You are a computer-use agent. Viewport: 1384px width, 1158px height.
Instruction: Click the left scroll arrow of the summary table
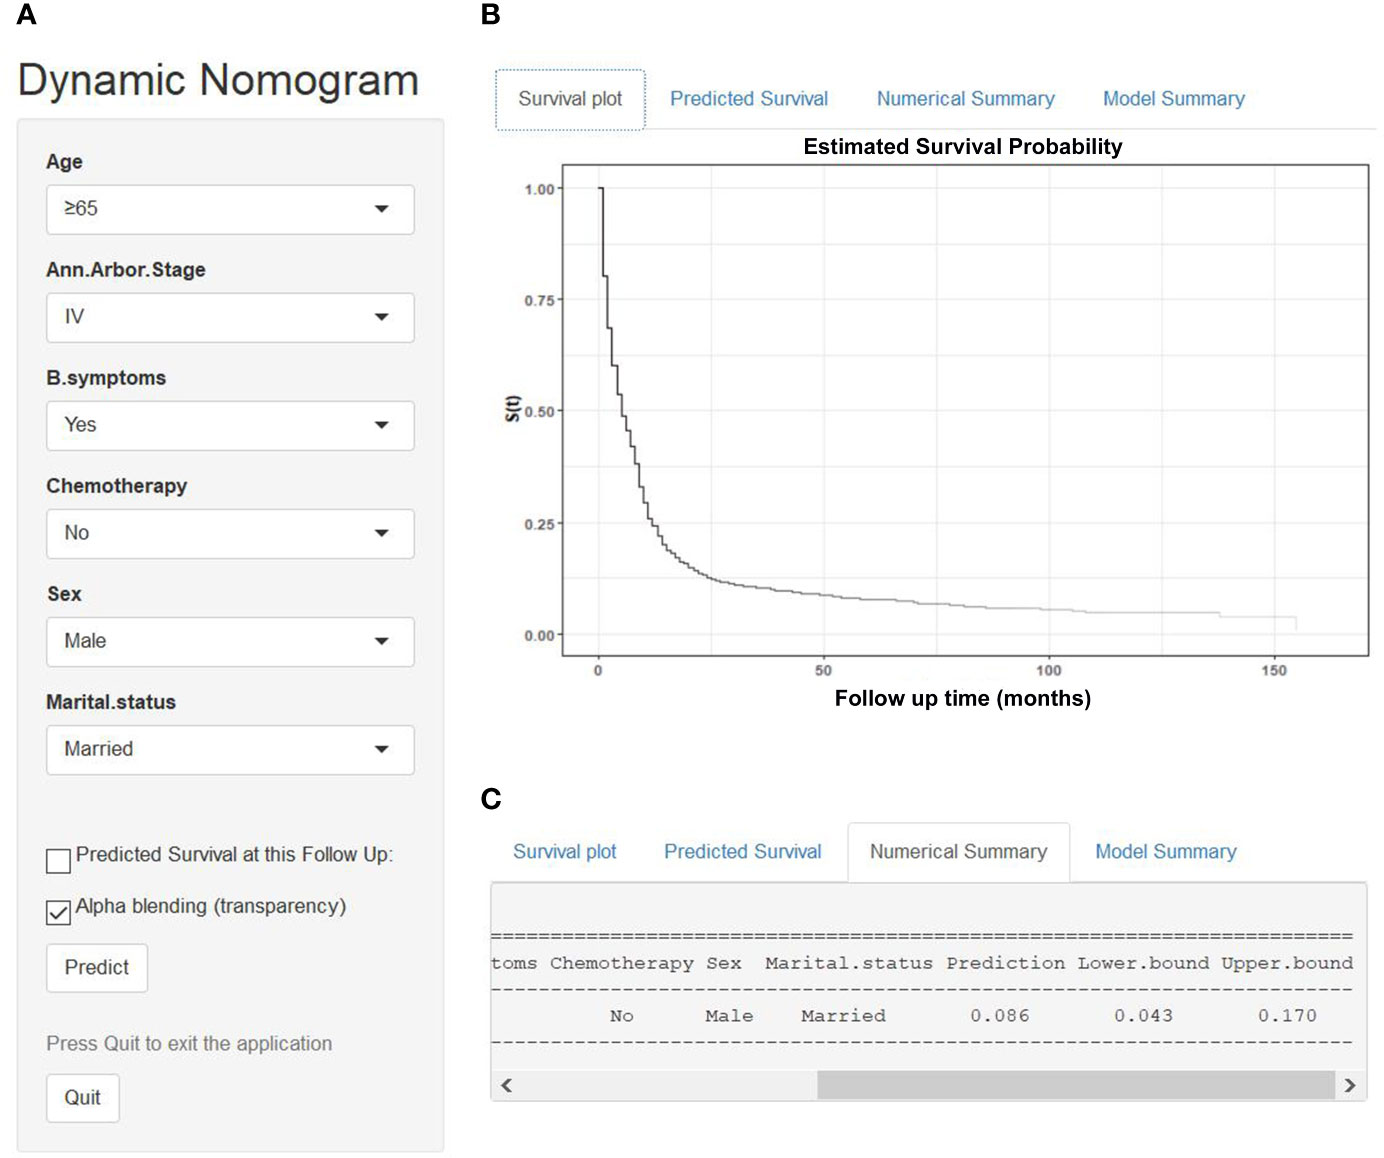(x=506, y=1085)
